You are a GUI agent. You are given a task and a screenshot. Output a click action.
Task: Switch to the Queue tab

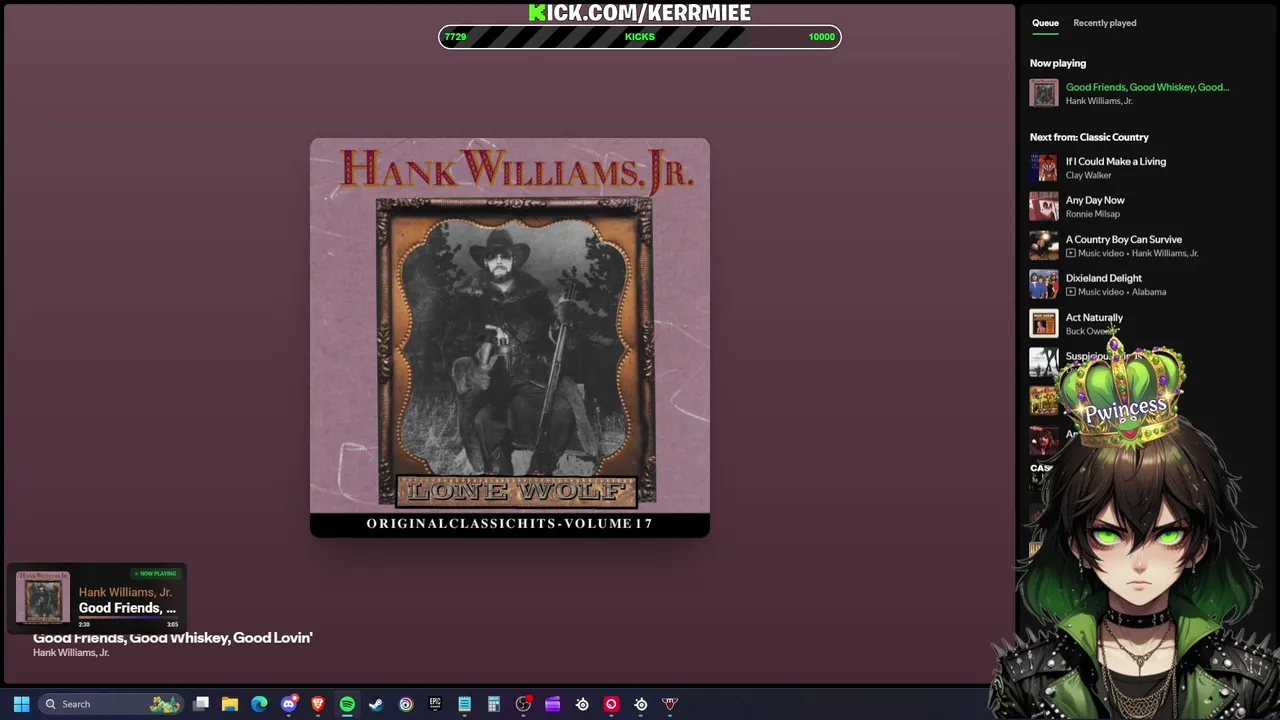pyautogui.click(x=1045, y=23)
